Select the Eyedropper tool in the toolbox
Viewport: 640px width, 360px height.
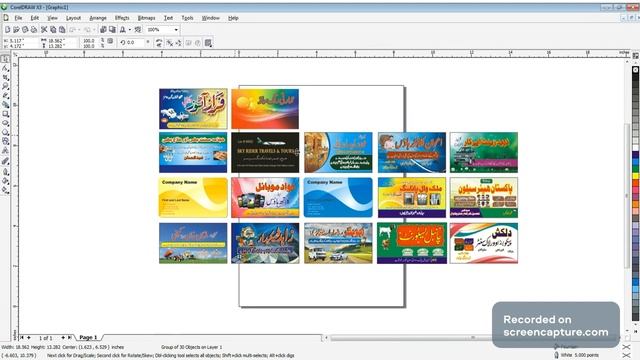pyautogui.click(x=5, y=171)
